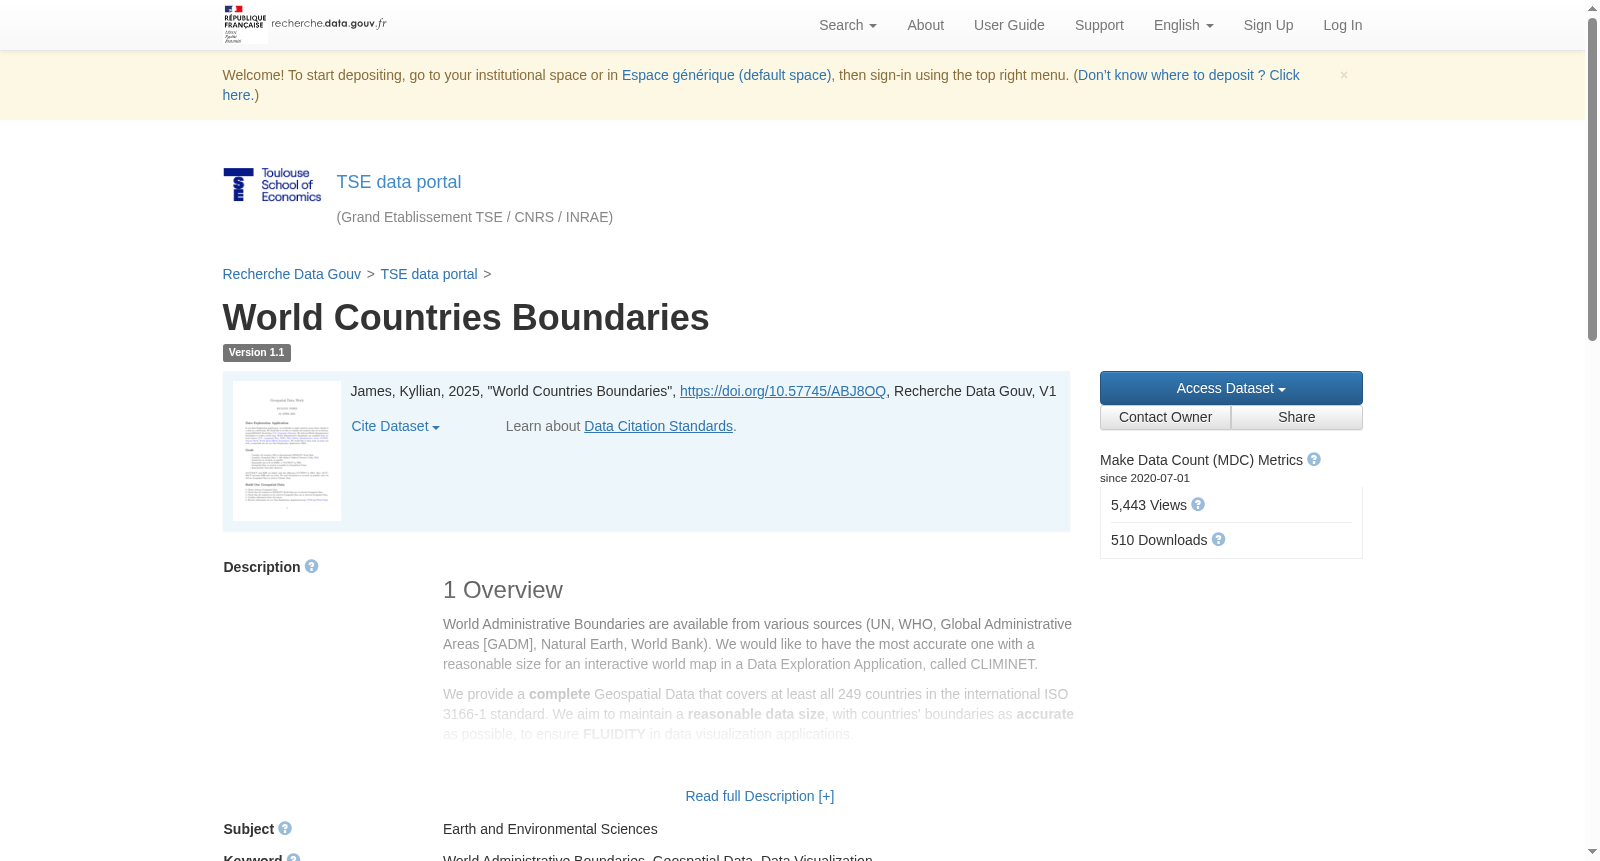Open the dataset document thumbnail preview

click(x=287, y=451)
